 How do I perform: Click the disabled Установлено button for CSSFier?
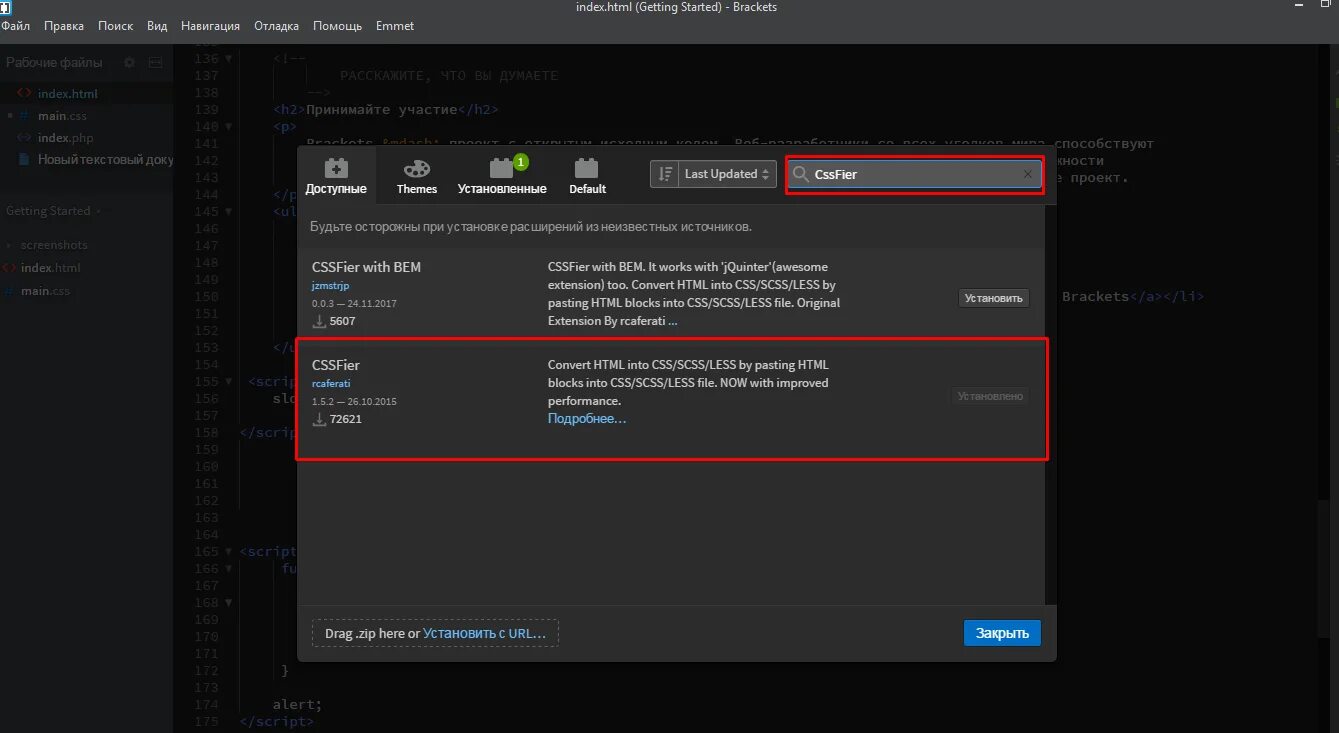coord(990,396)
